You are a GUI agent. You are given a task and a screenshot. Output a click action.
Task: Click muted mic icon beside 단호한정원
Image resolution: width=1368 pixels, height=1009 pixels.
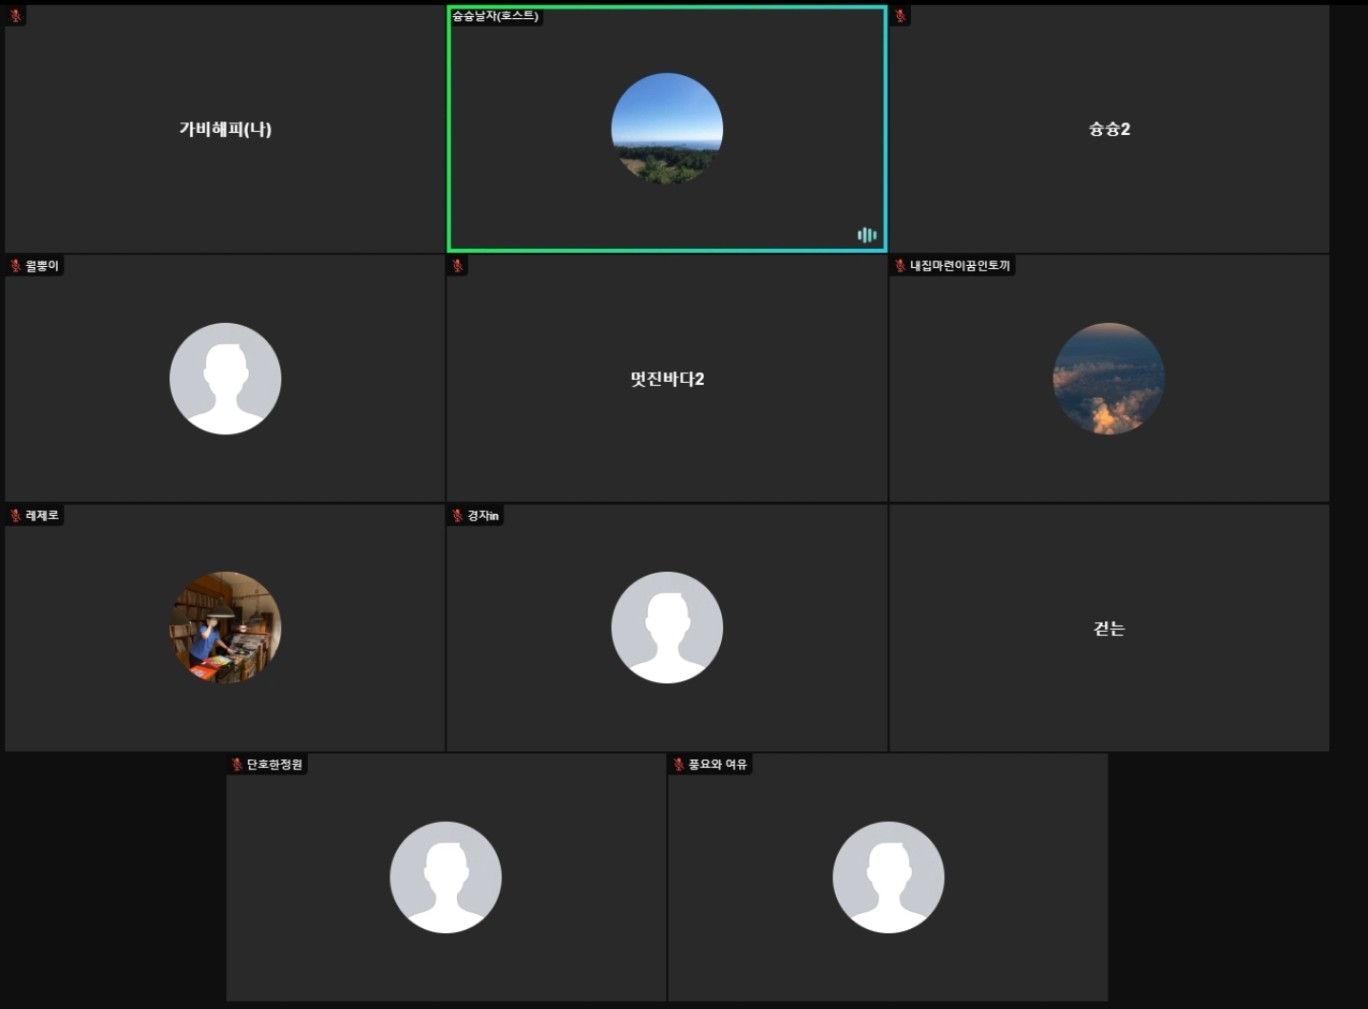pyautogui.click(x=237, y=765)
